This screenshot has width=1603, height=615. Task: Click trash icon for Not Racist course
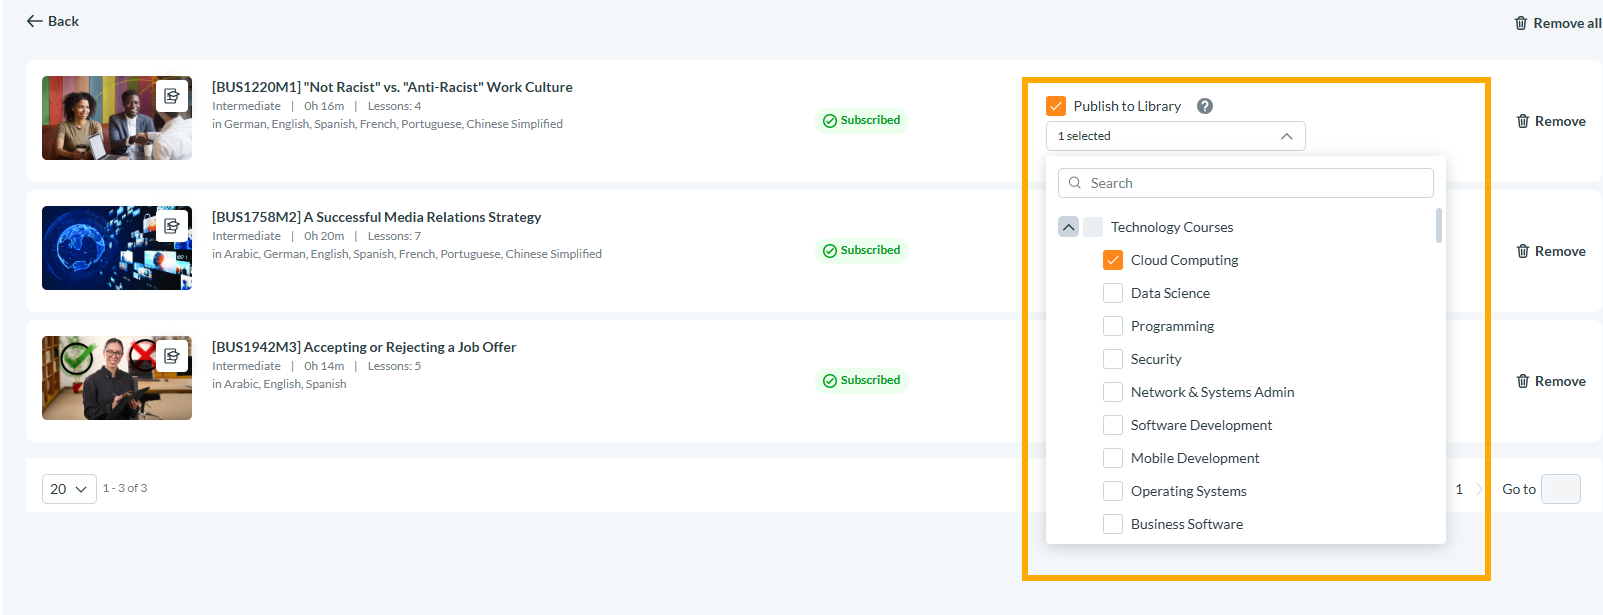pos(1523,121)
